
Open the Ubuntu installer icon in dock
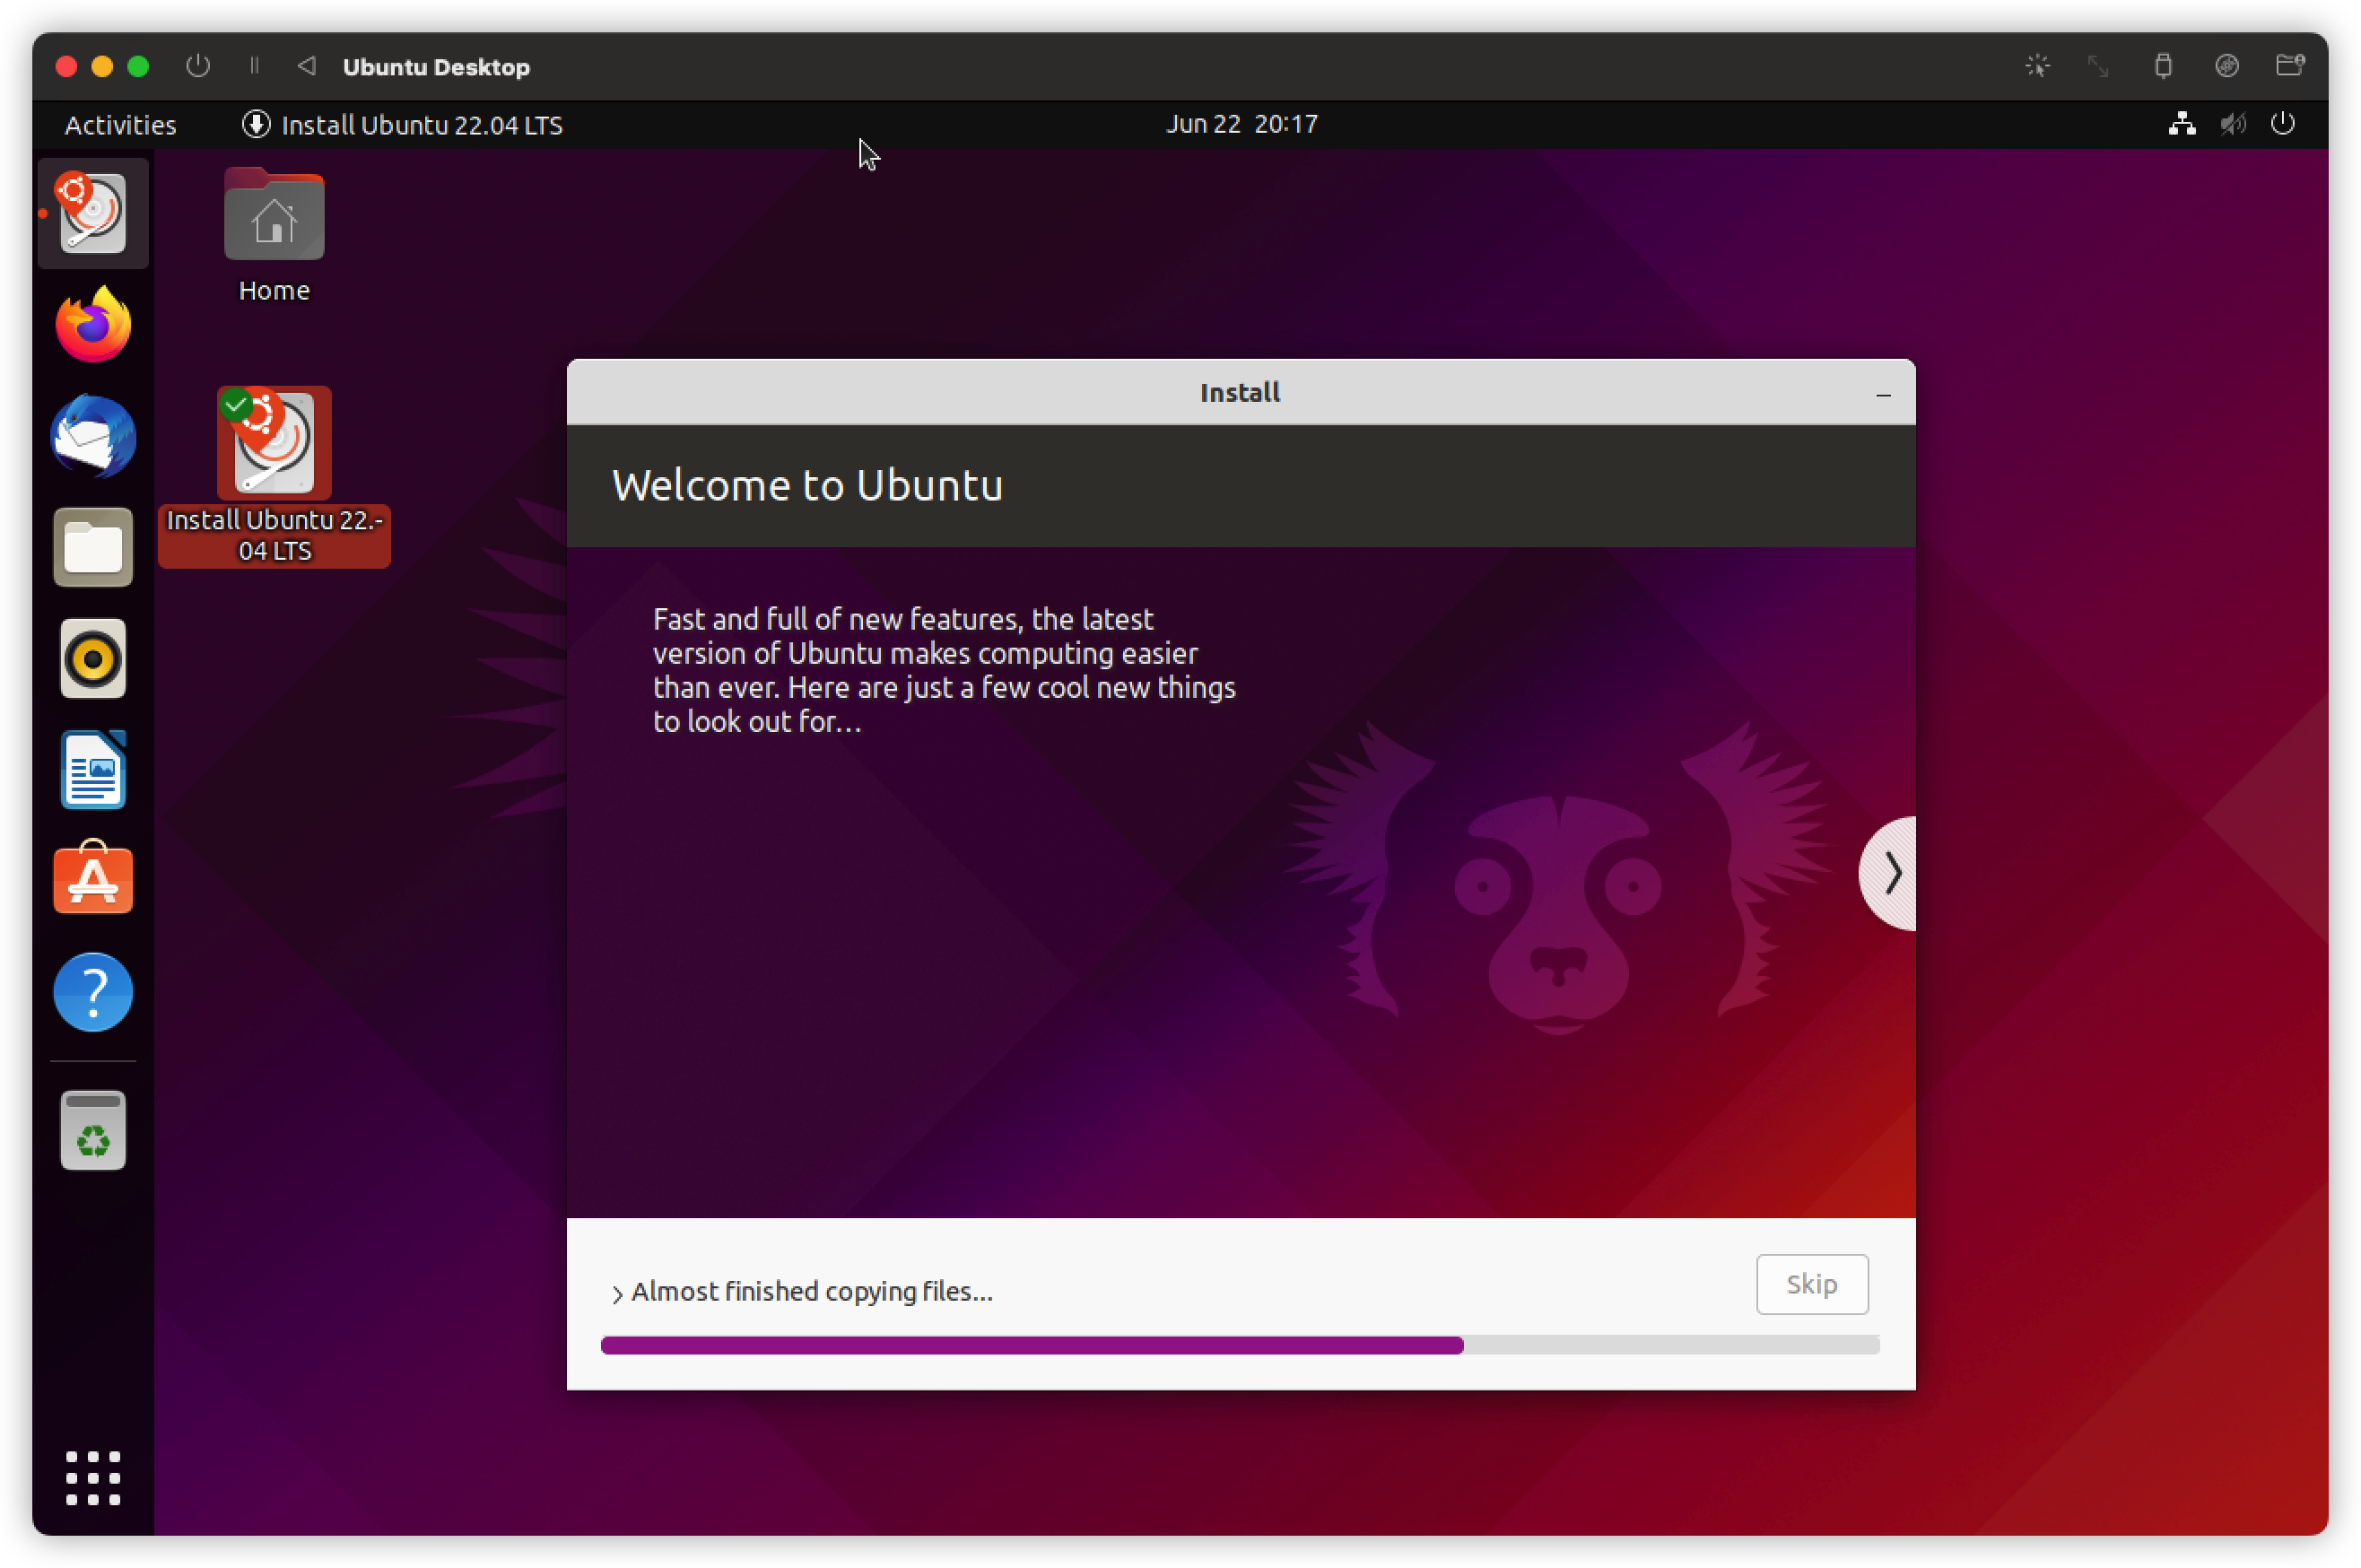[x=92, y=213]
